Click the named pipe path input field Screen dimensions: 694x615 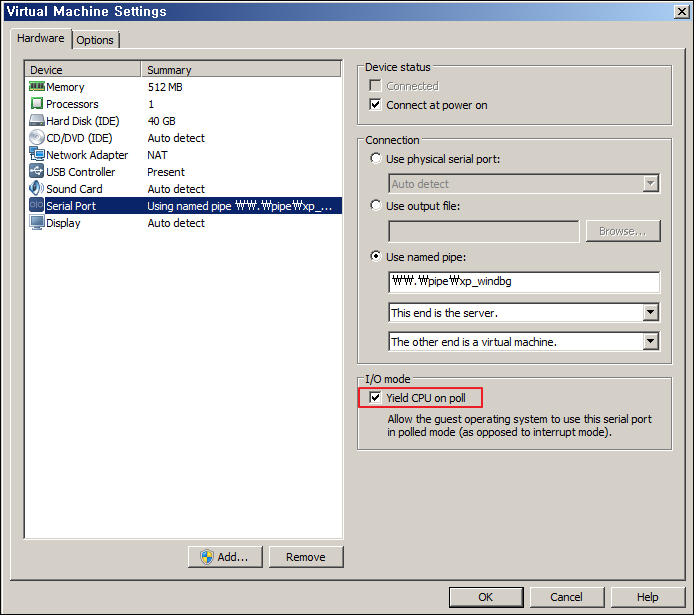click(x=524, y=282)
